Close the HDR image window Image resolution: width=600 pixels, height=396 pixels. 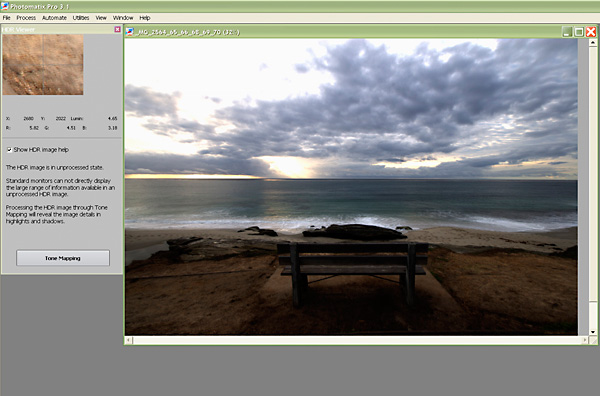[591, 32]
